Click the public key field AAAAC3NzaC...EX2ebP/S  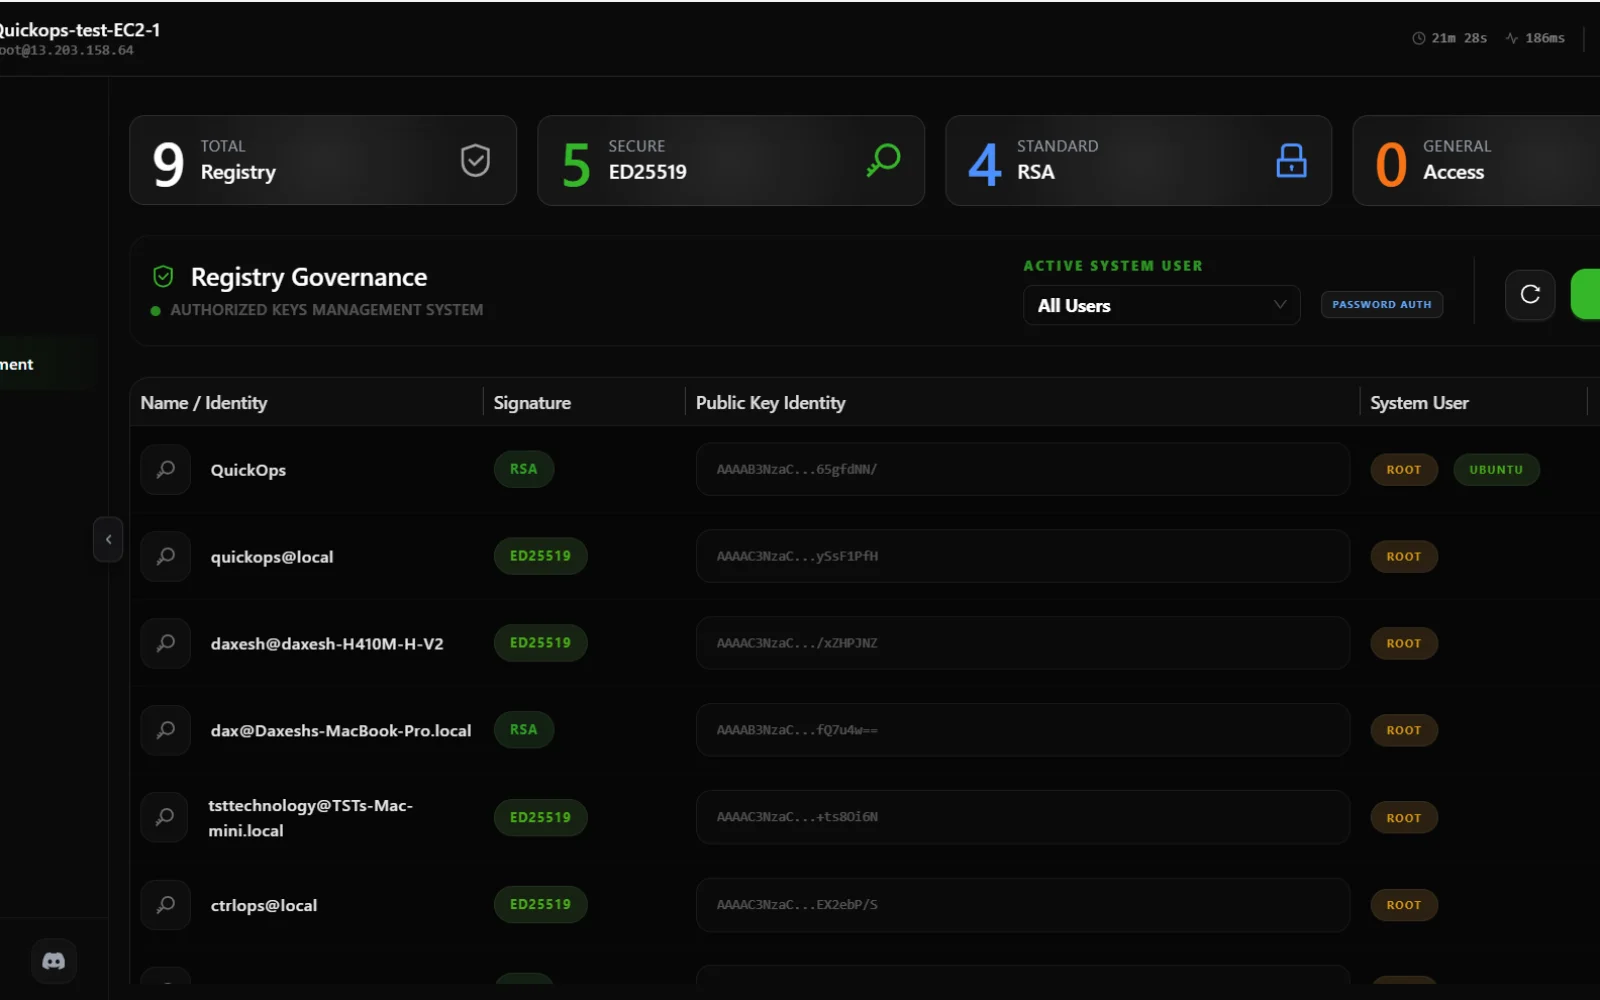(1023, 905)
